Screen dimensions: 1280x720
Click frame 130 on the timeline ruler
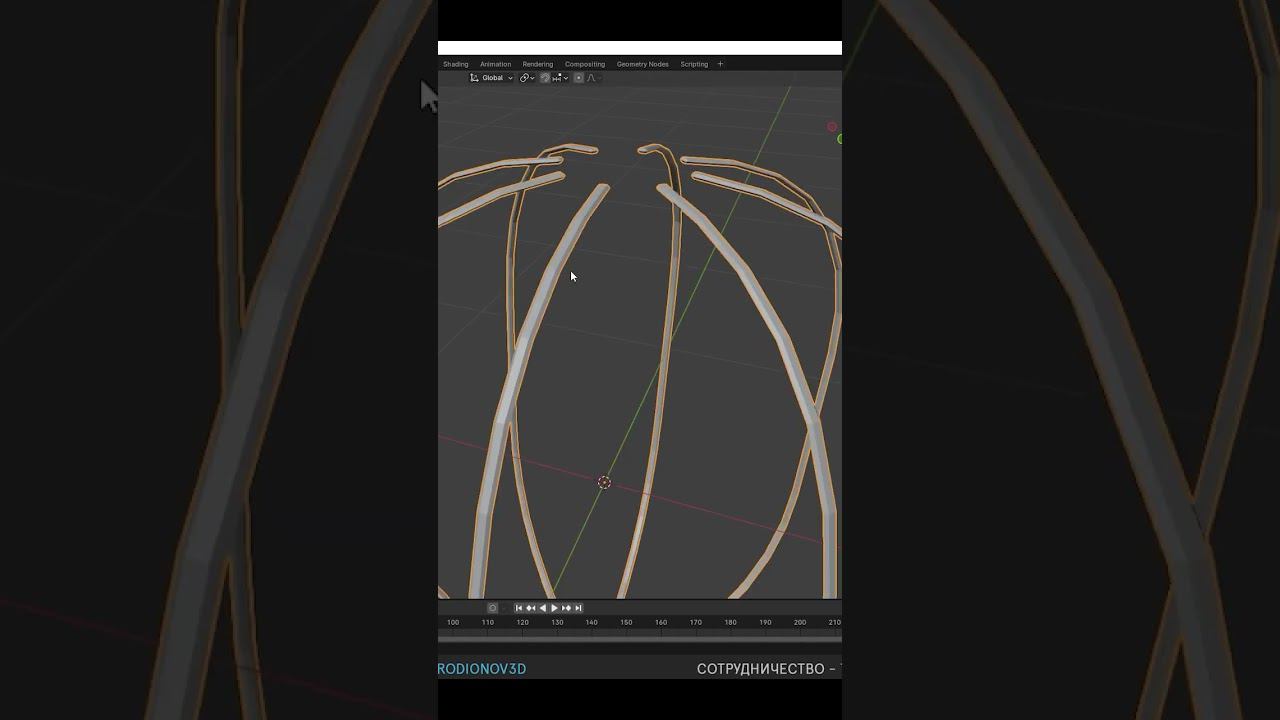[557, 622]
